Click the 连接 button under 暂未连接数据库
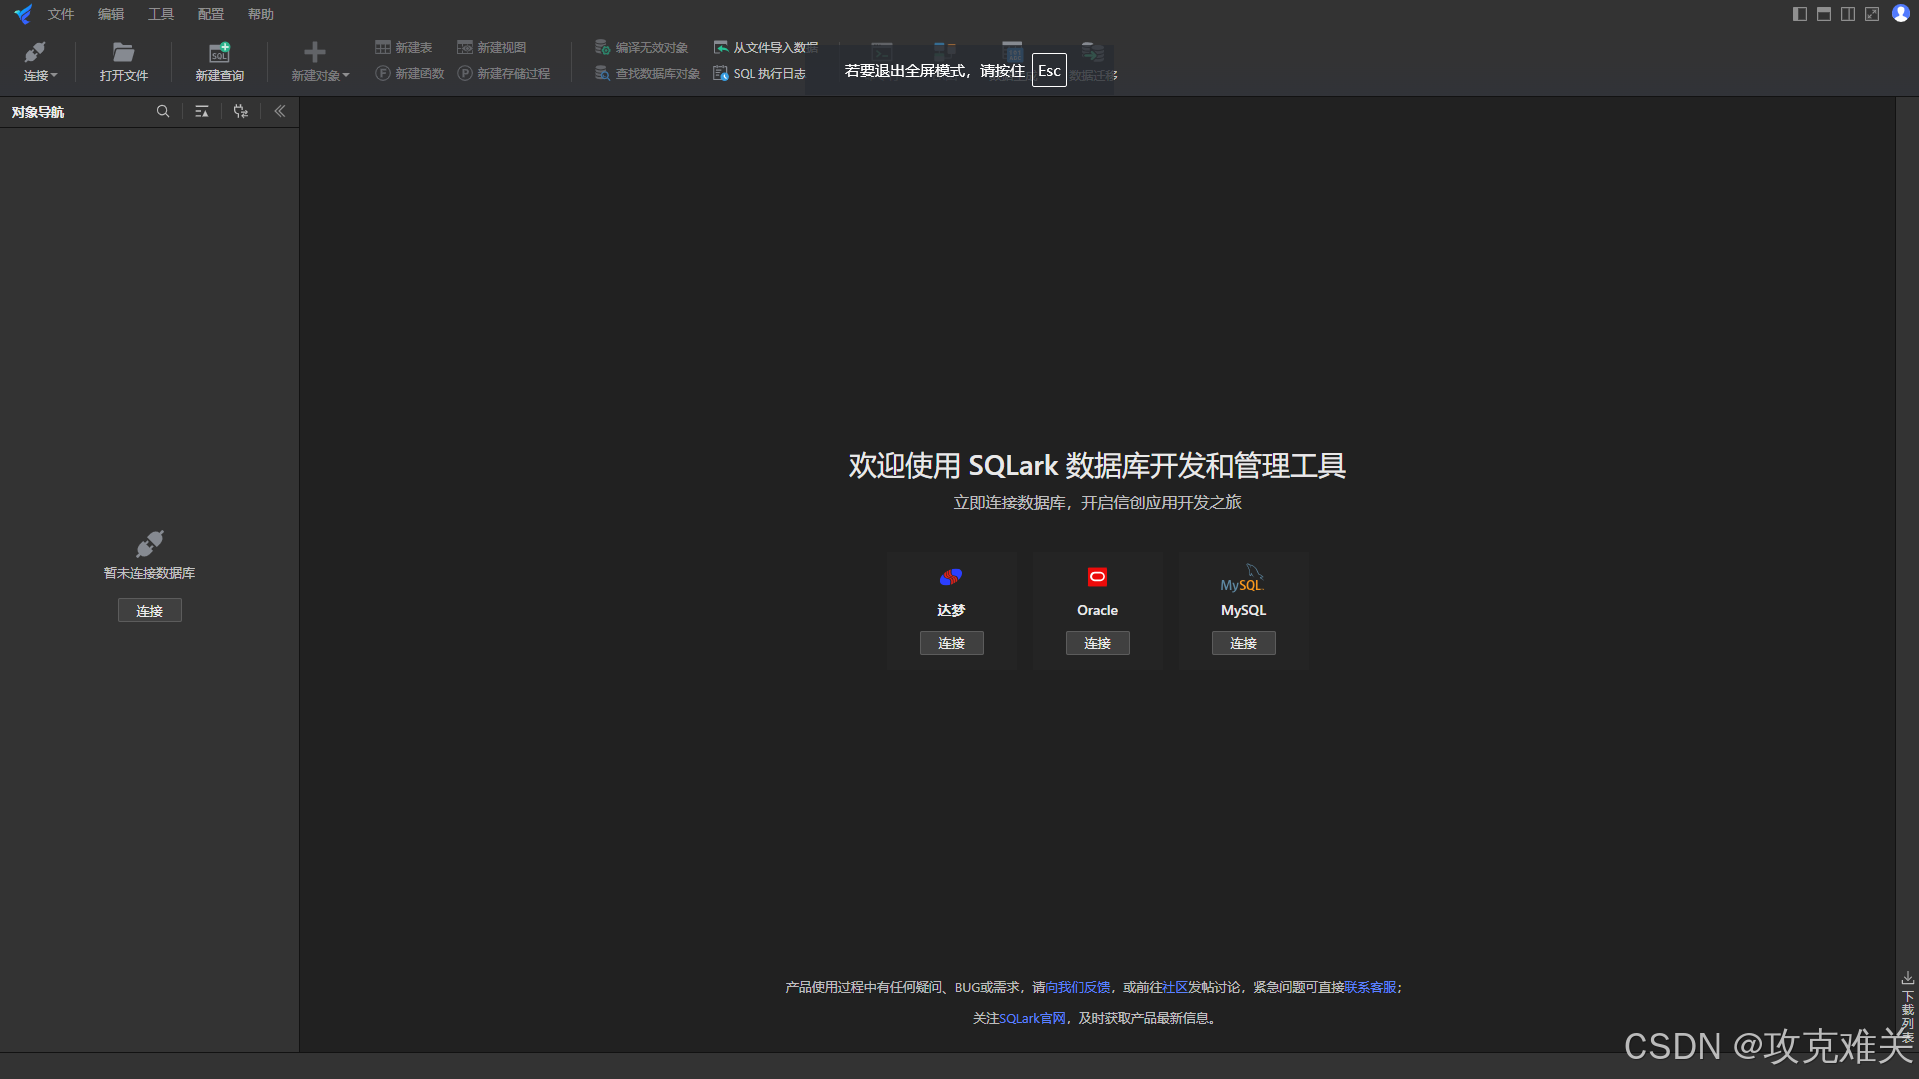Viewport: 1919px width, 1079px height. point(150,611)
